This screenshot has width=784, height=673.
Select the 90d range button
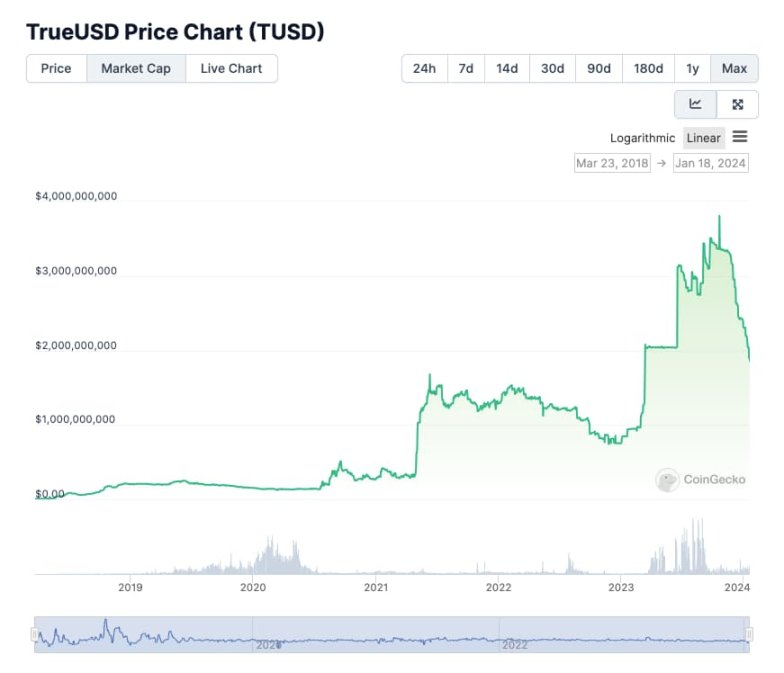pos(599,68)
